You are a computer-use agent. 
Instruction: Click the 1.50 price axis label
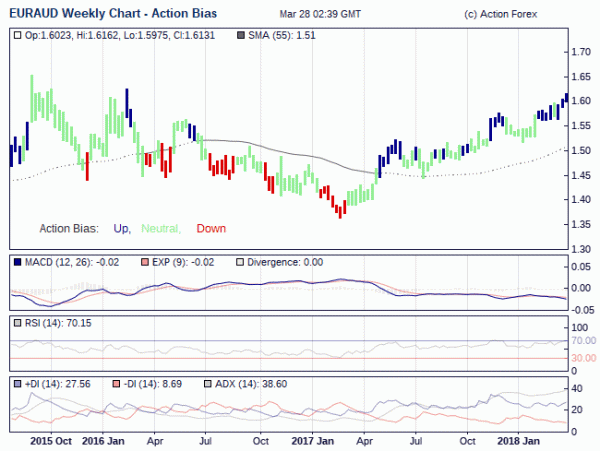pos(581,150)
